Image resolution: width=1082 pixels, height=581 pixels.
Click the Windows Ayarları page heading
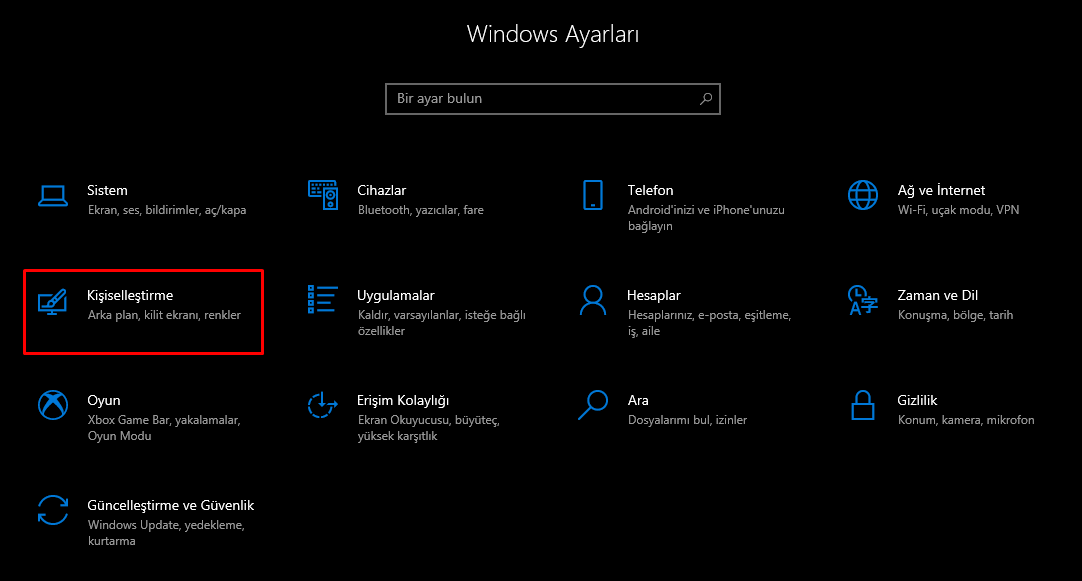point(553,34)
